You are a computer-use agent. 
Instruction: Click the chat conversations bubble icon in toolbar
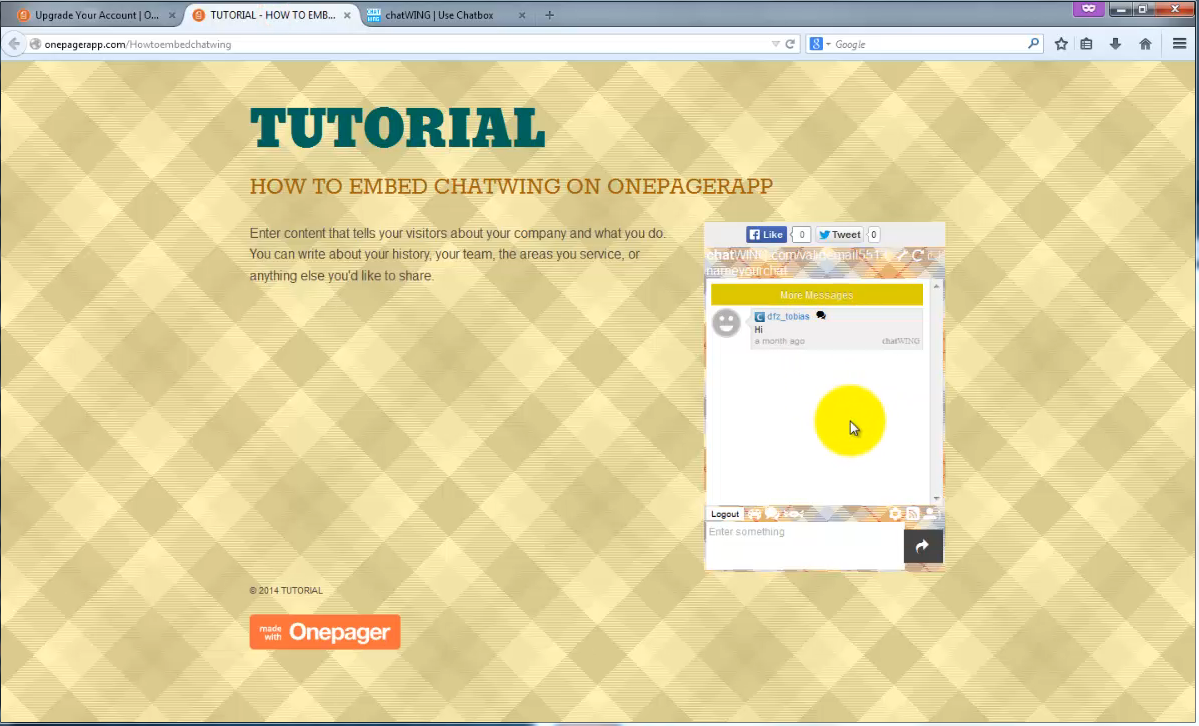[x=772, y=514]
